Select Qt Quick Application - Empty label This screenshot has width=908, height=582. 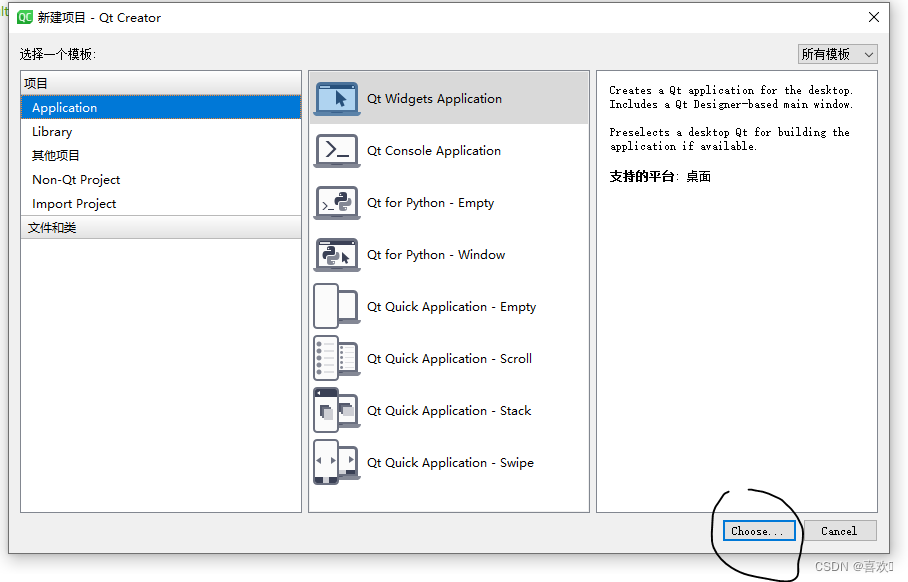click(451, 307)
